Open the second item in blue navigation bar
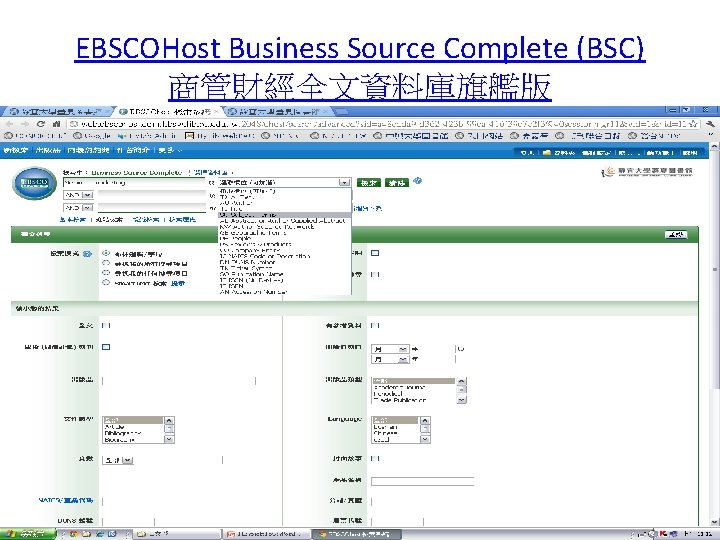 [x=48, y=150]
